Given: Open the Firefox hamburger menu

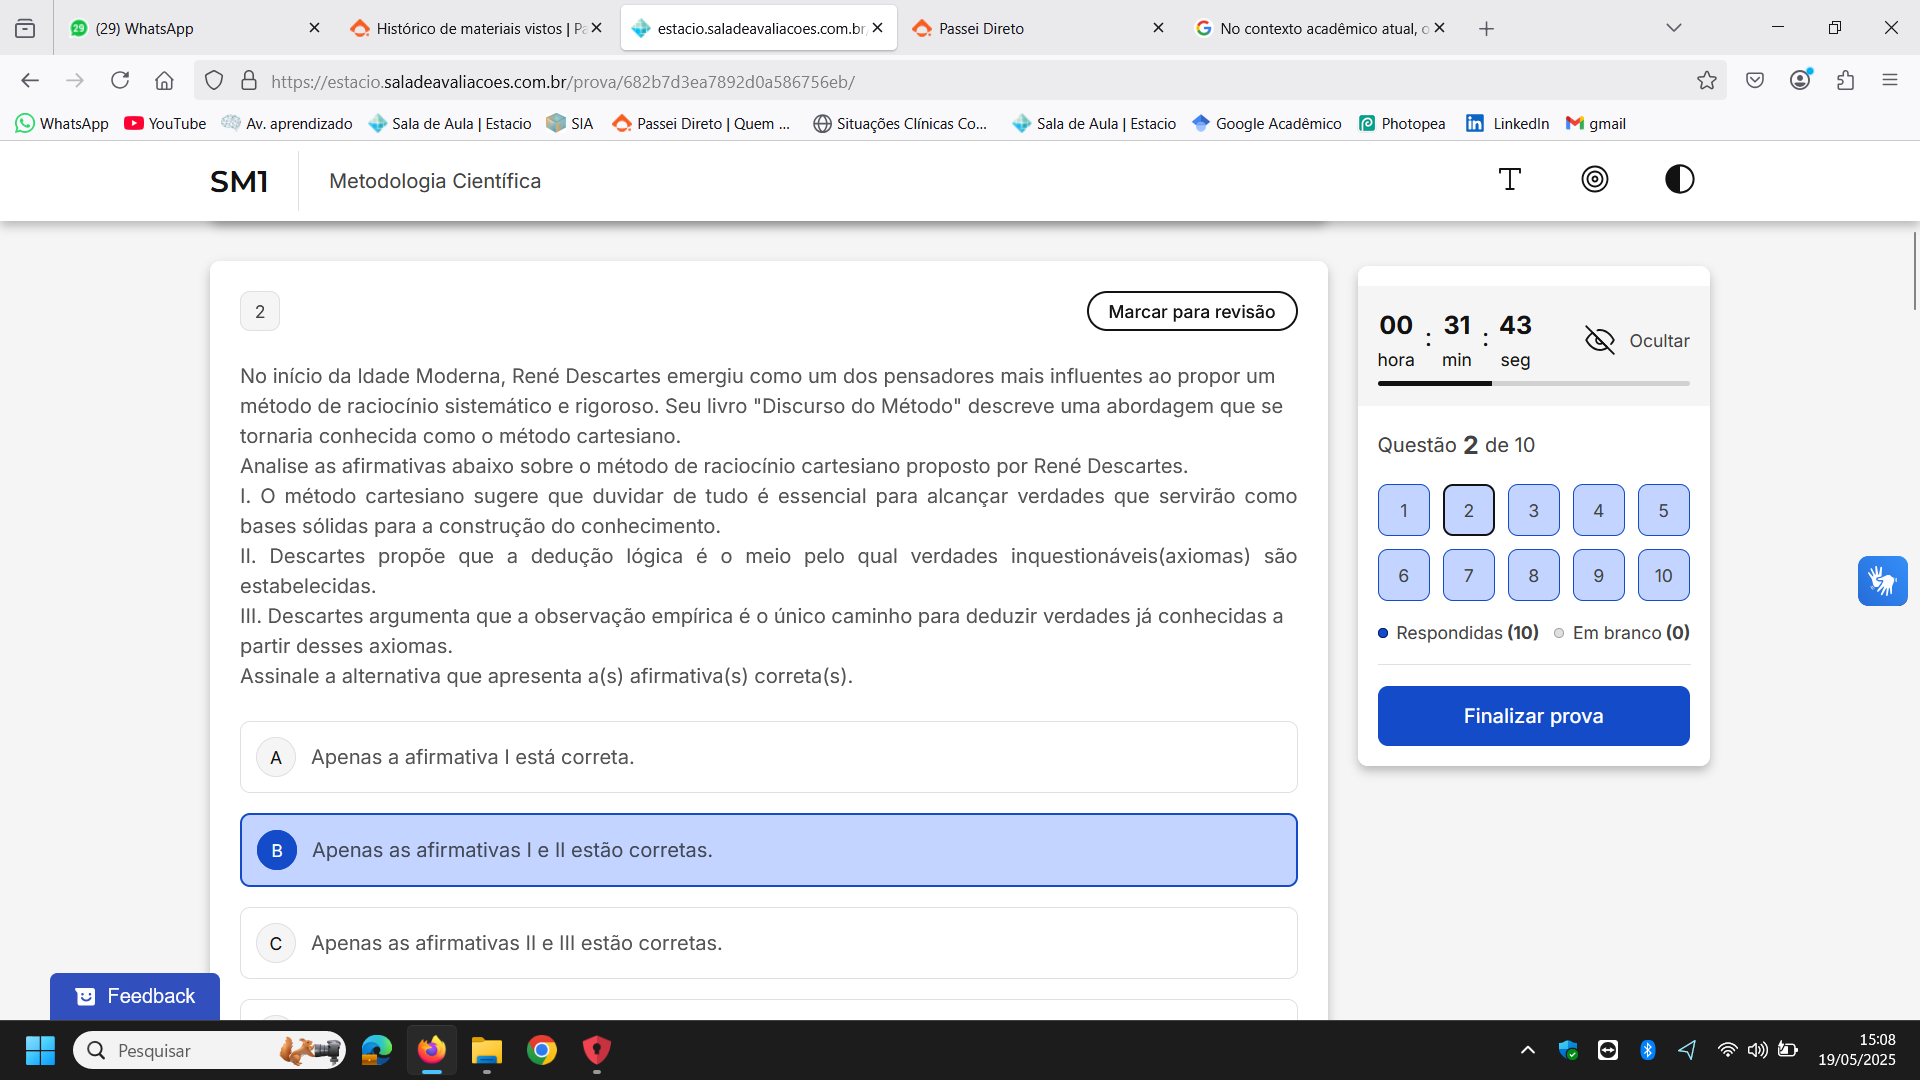Looking at the screenshot, I should [1889, 81].
